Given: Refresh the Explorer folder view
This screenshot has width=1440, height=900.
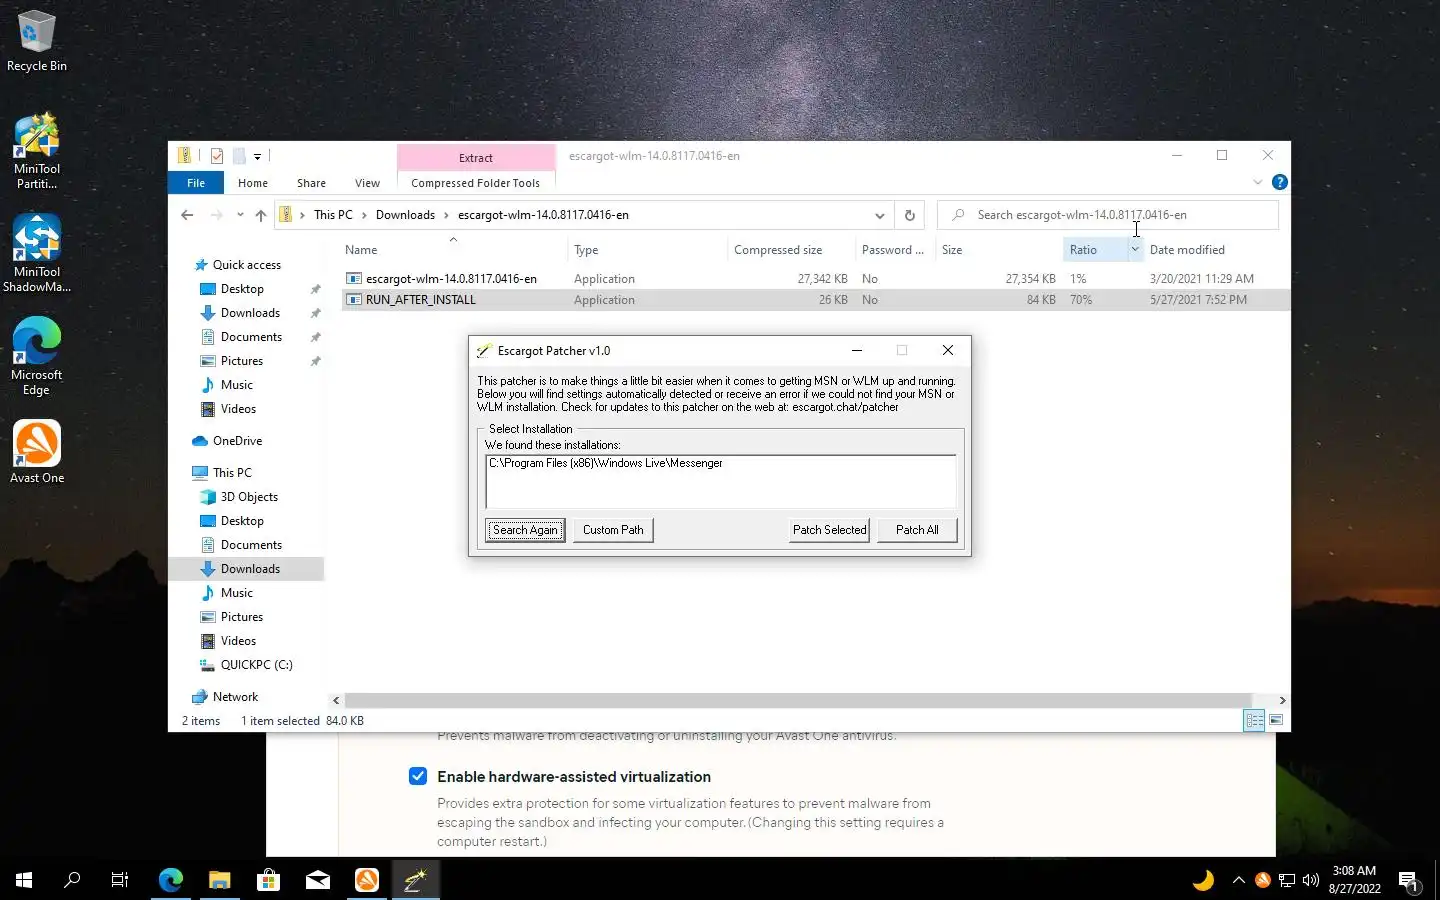Looking at the screenshot, I should click(x=909, y=215).
